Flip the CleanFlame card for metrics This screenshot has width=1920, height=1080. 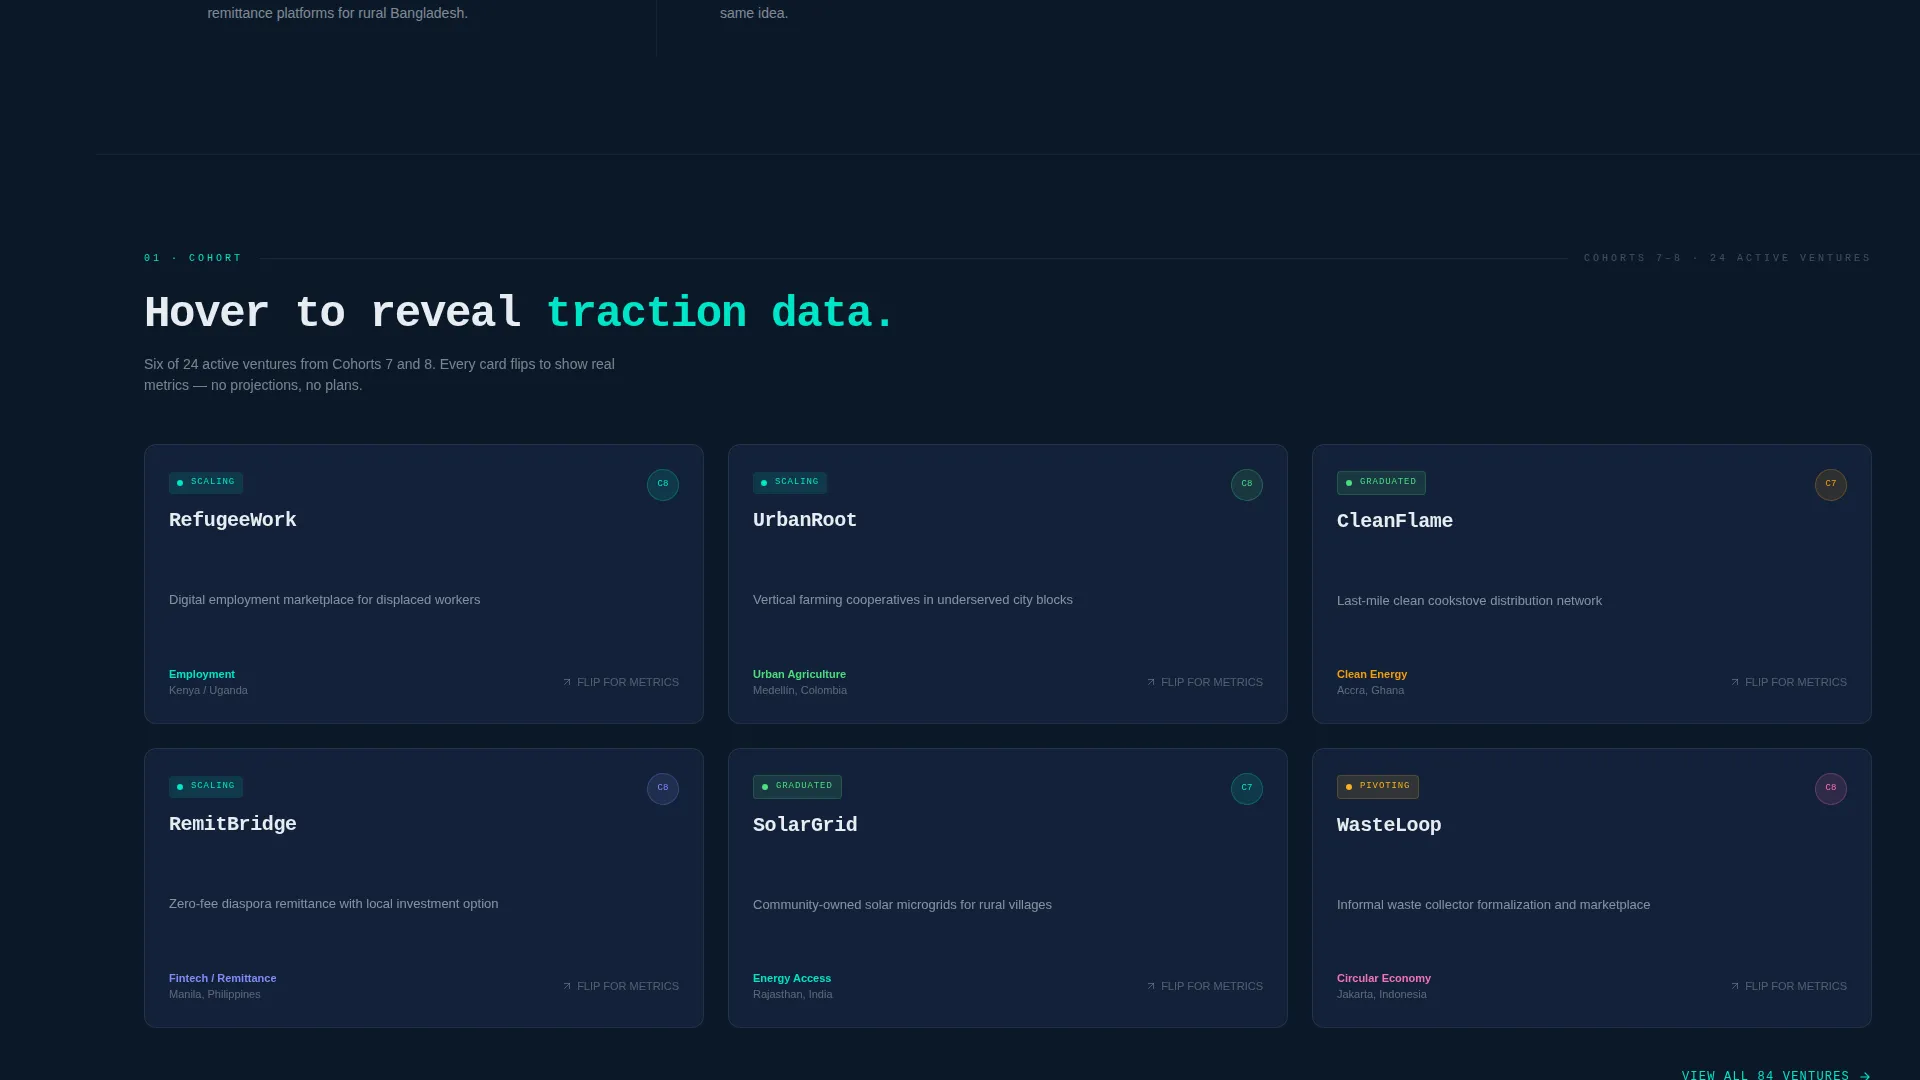click(x=1789, y=682)
